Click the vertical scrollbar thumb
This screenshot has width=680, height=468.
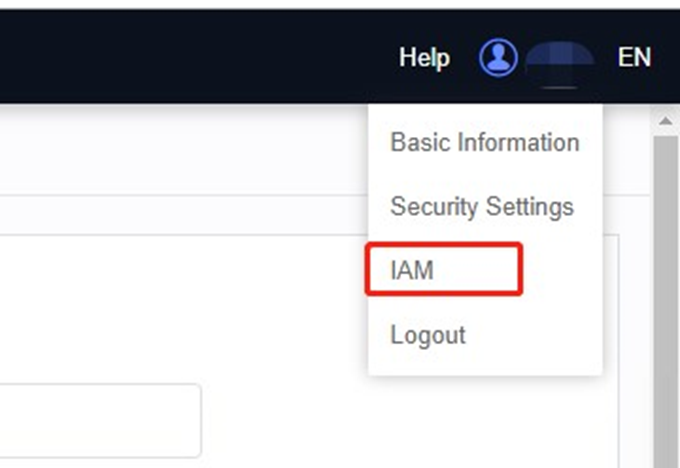[665, 300]
